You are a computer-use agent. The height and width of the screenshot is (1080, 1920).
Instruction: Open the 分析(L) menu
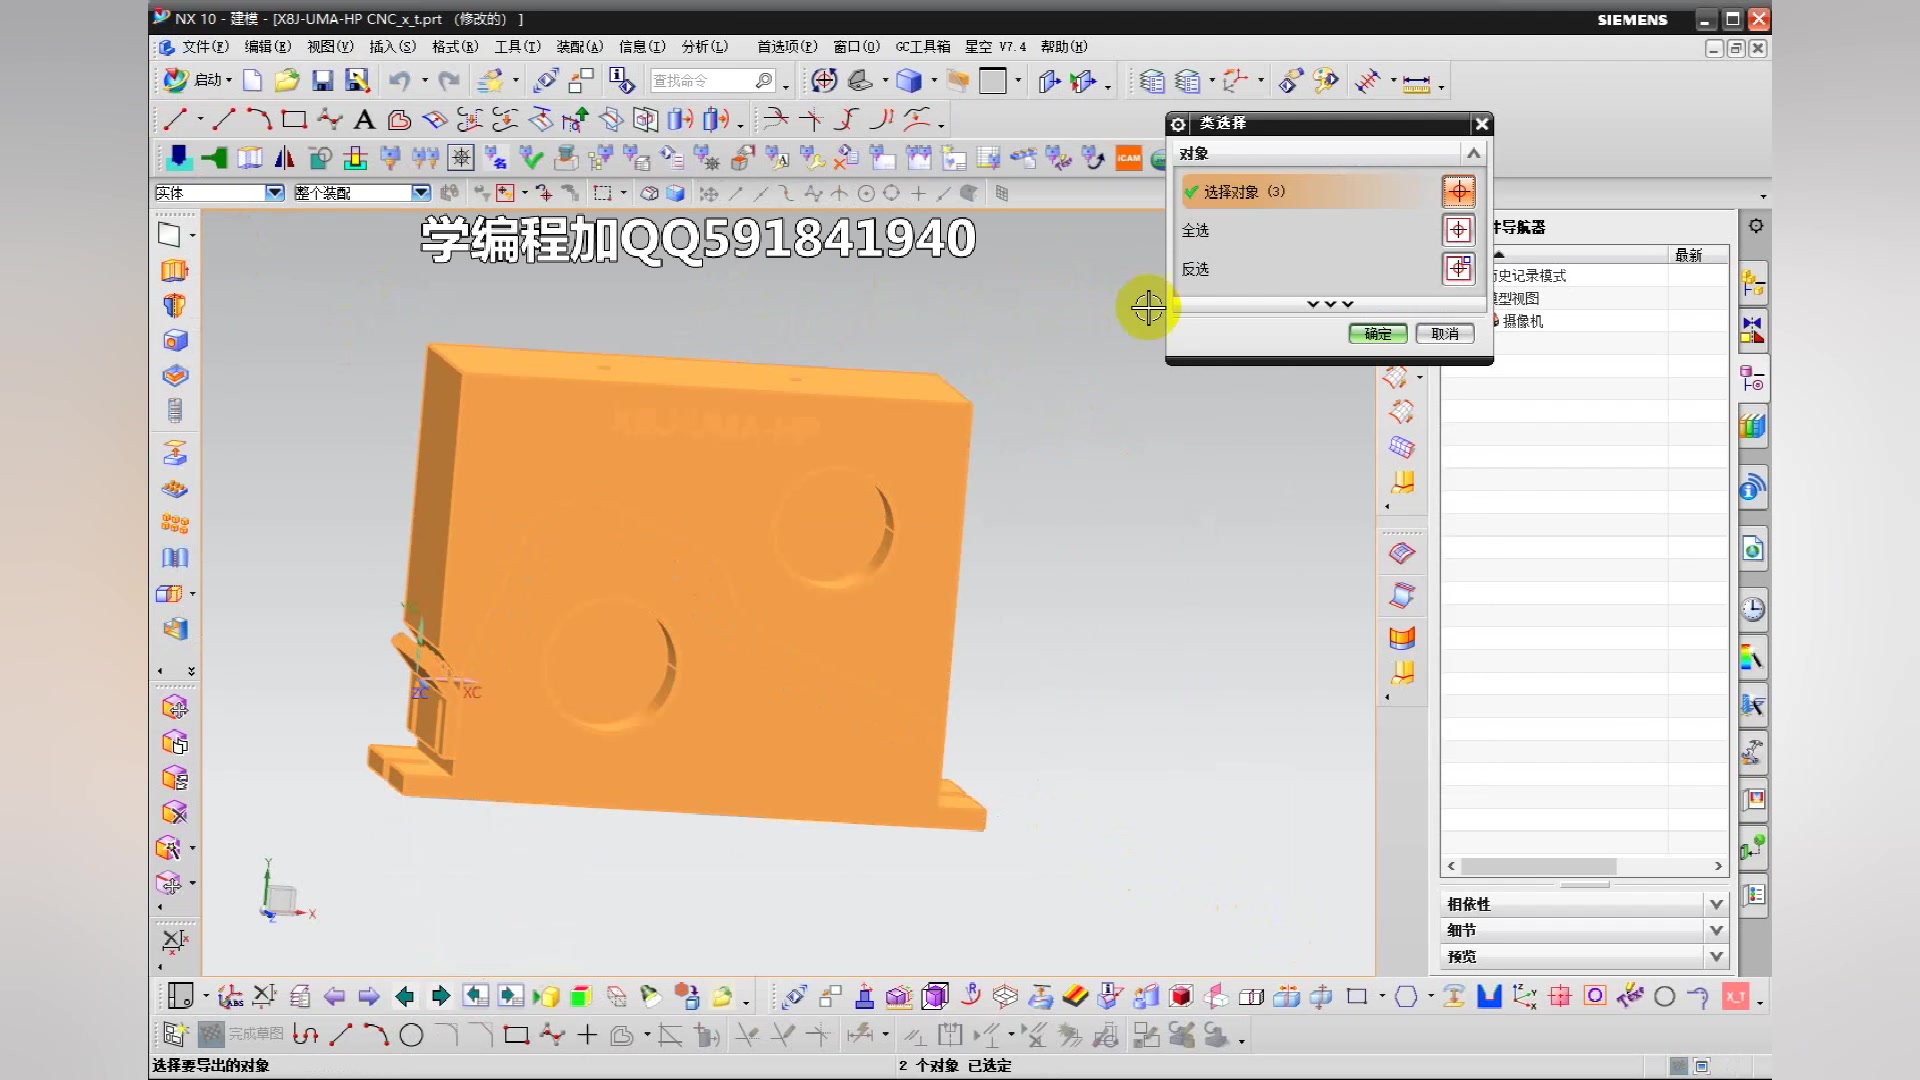[704, 46]
